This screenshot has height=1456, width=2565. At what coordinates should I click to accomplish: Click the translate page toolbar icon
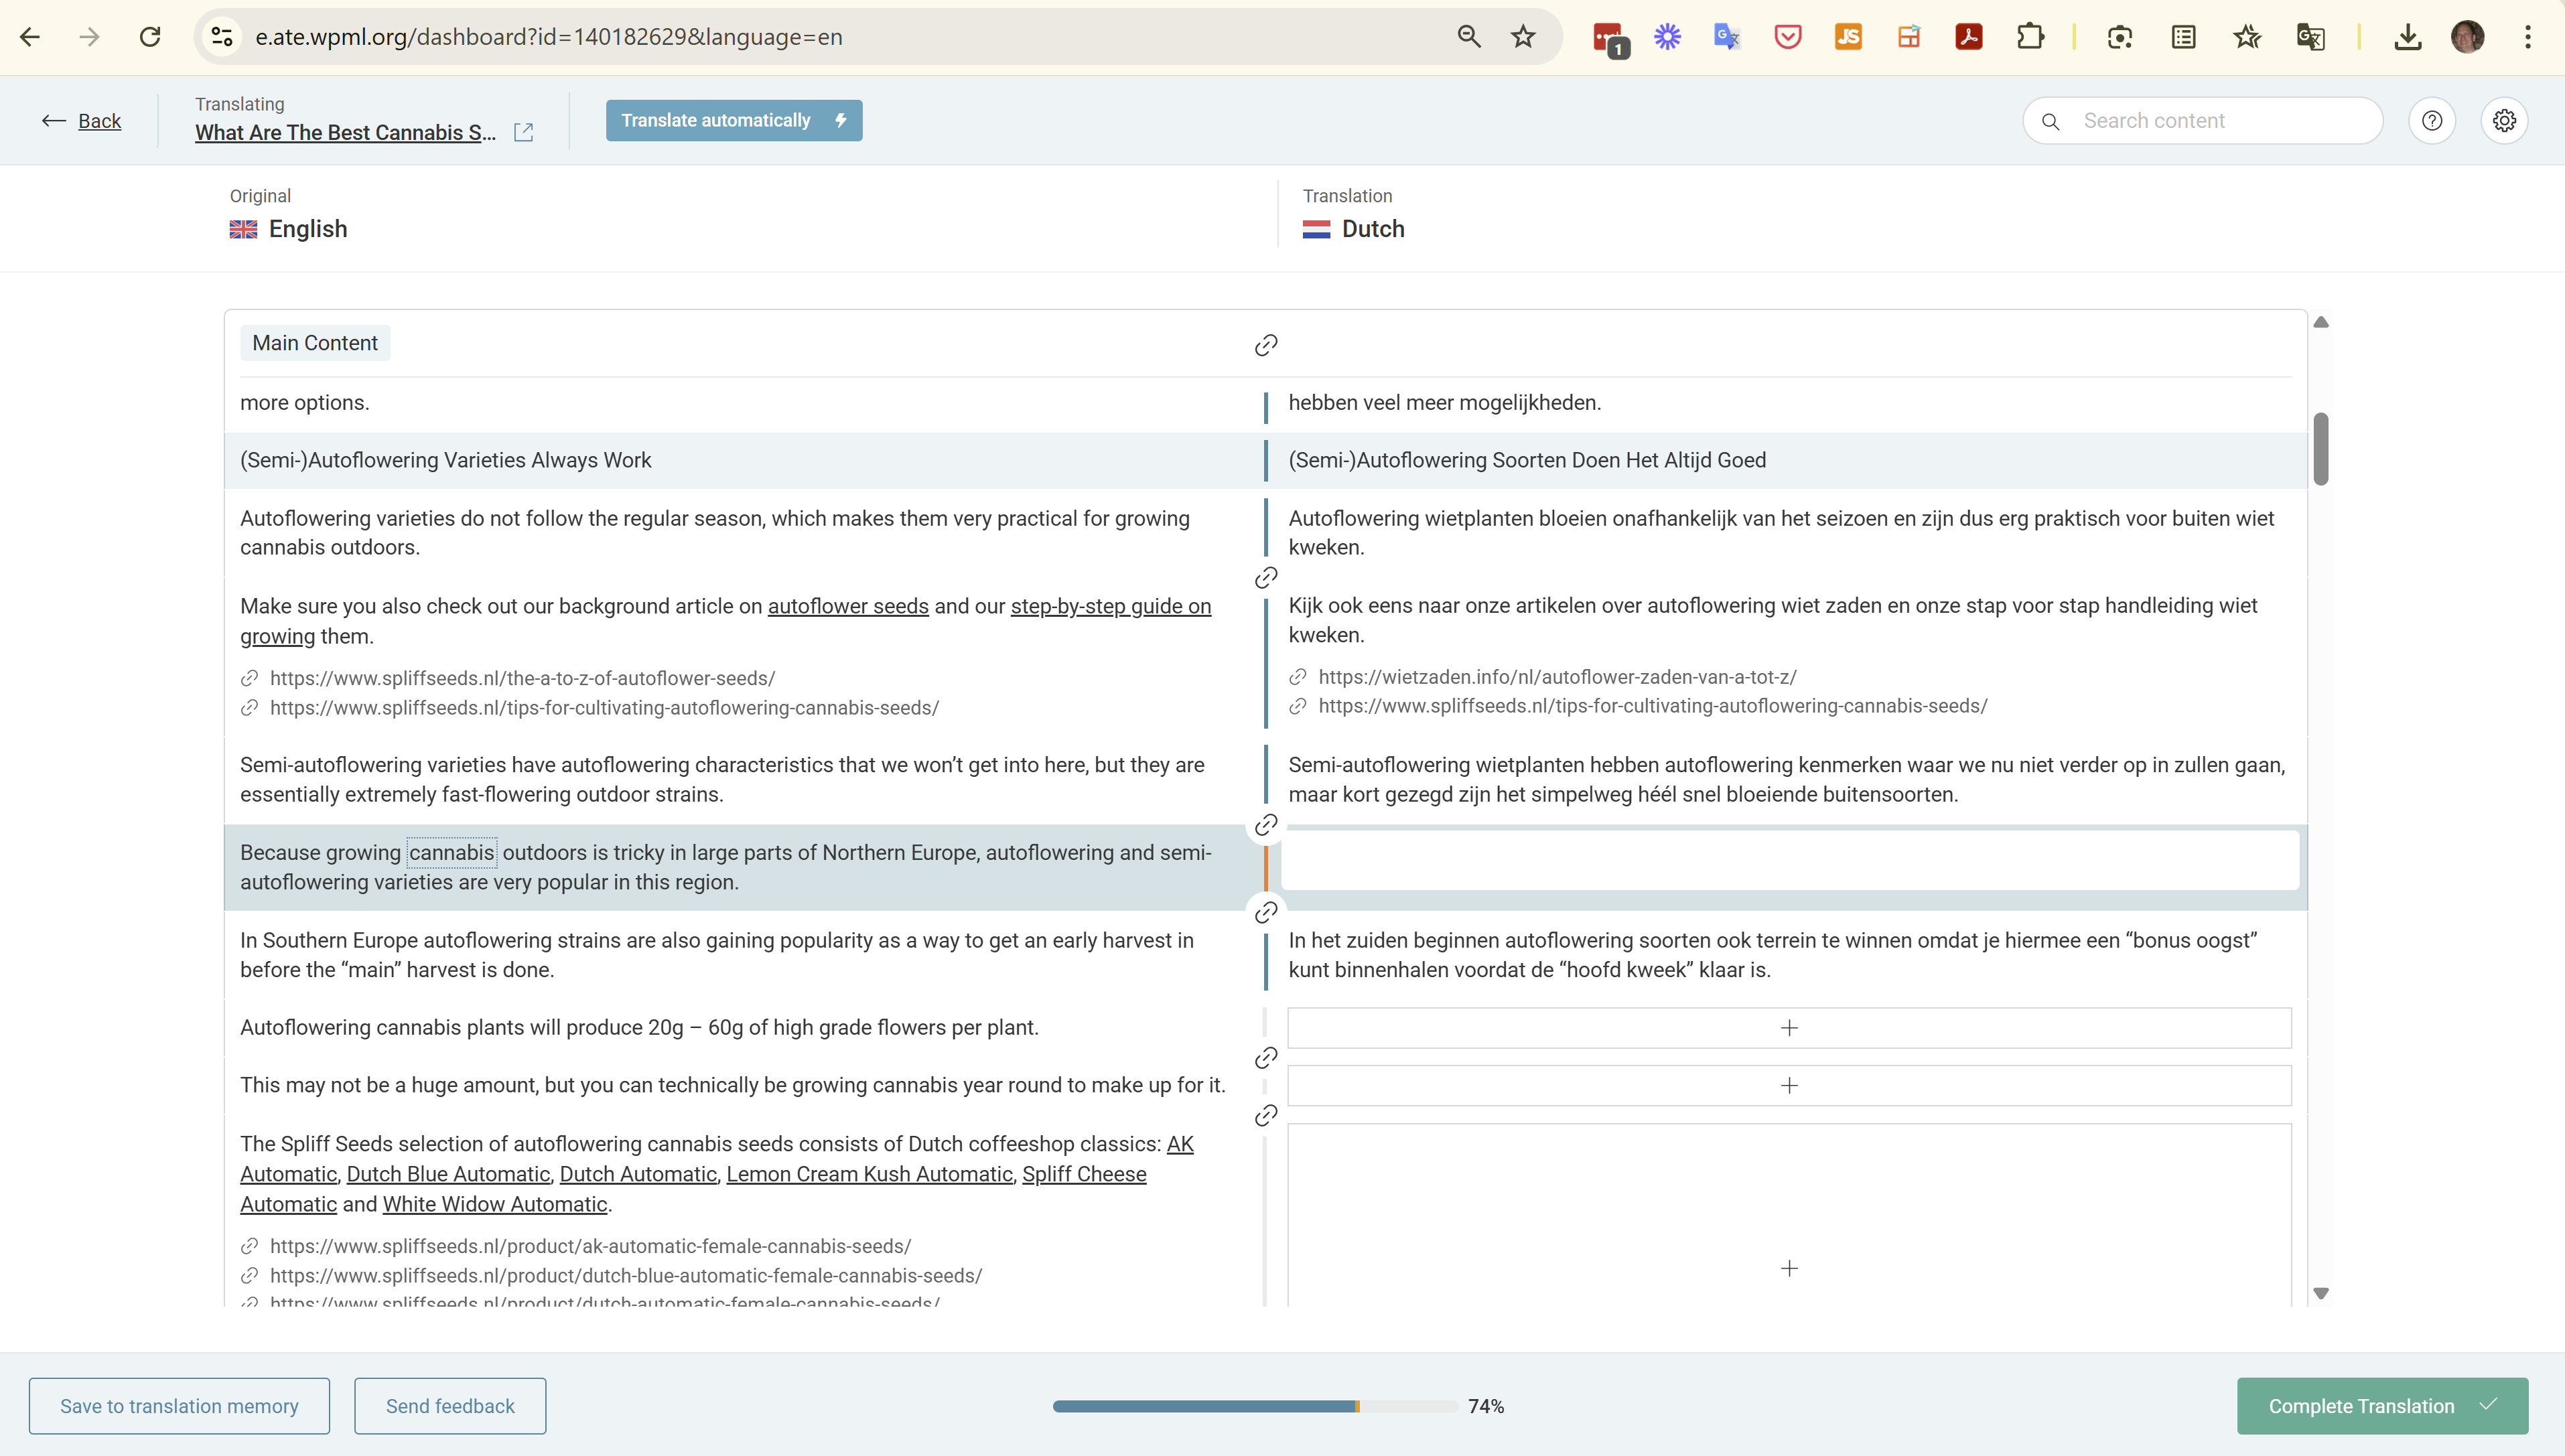tap(2310, 37)
